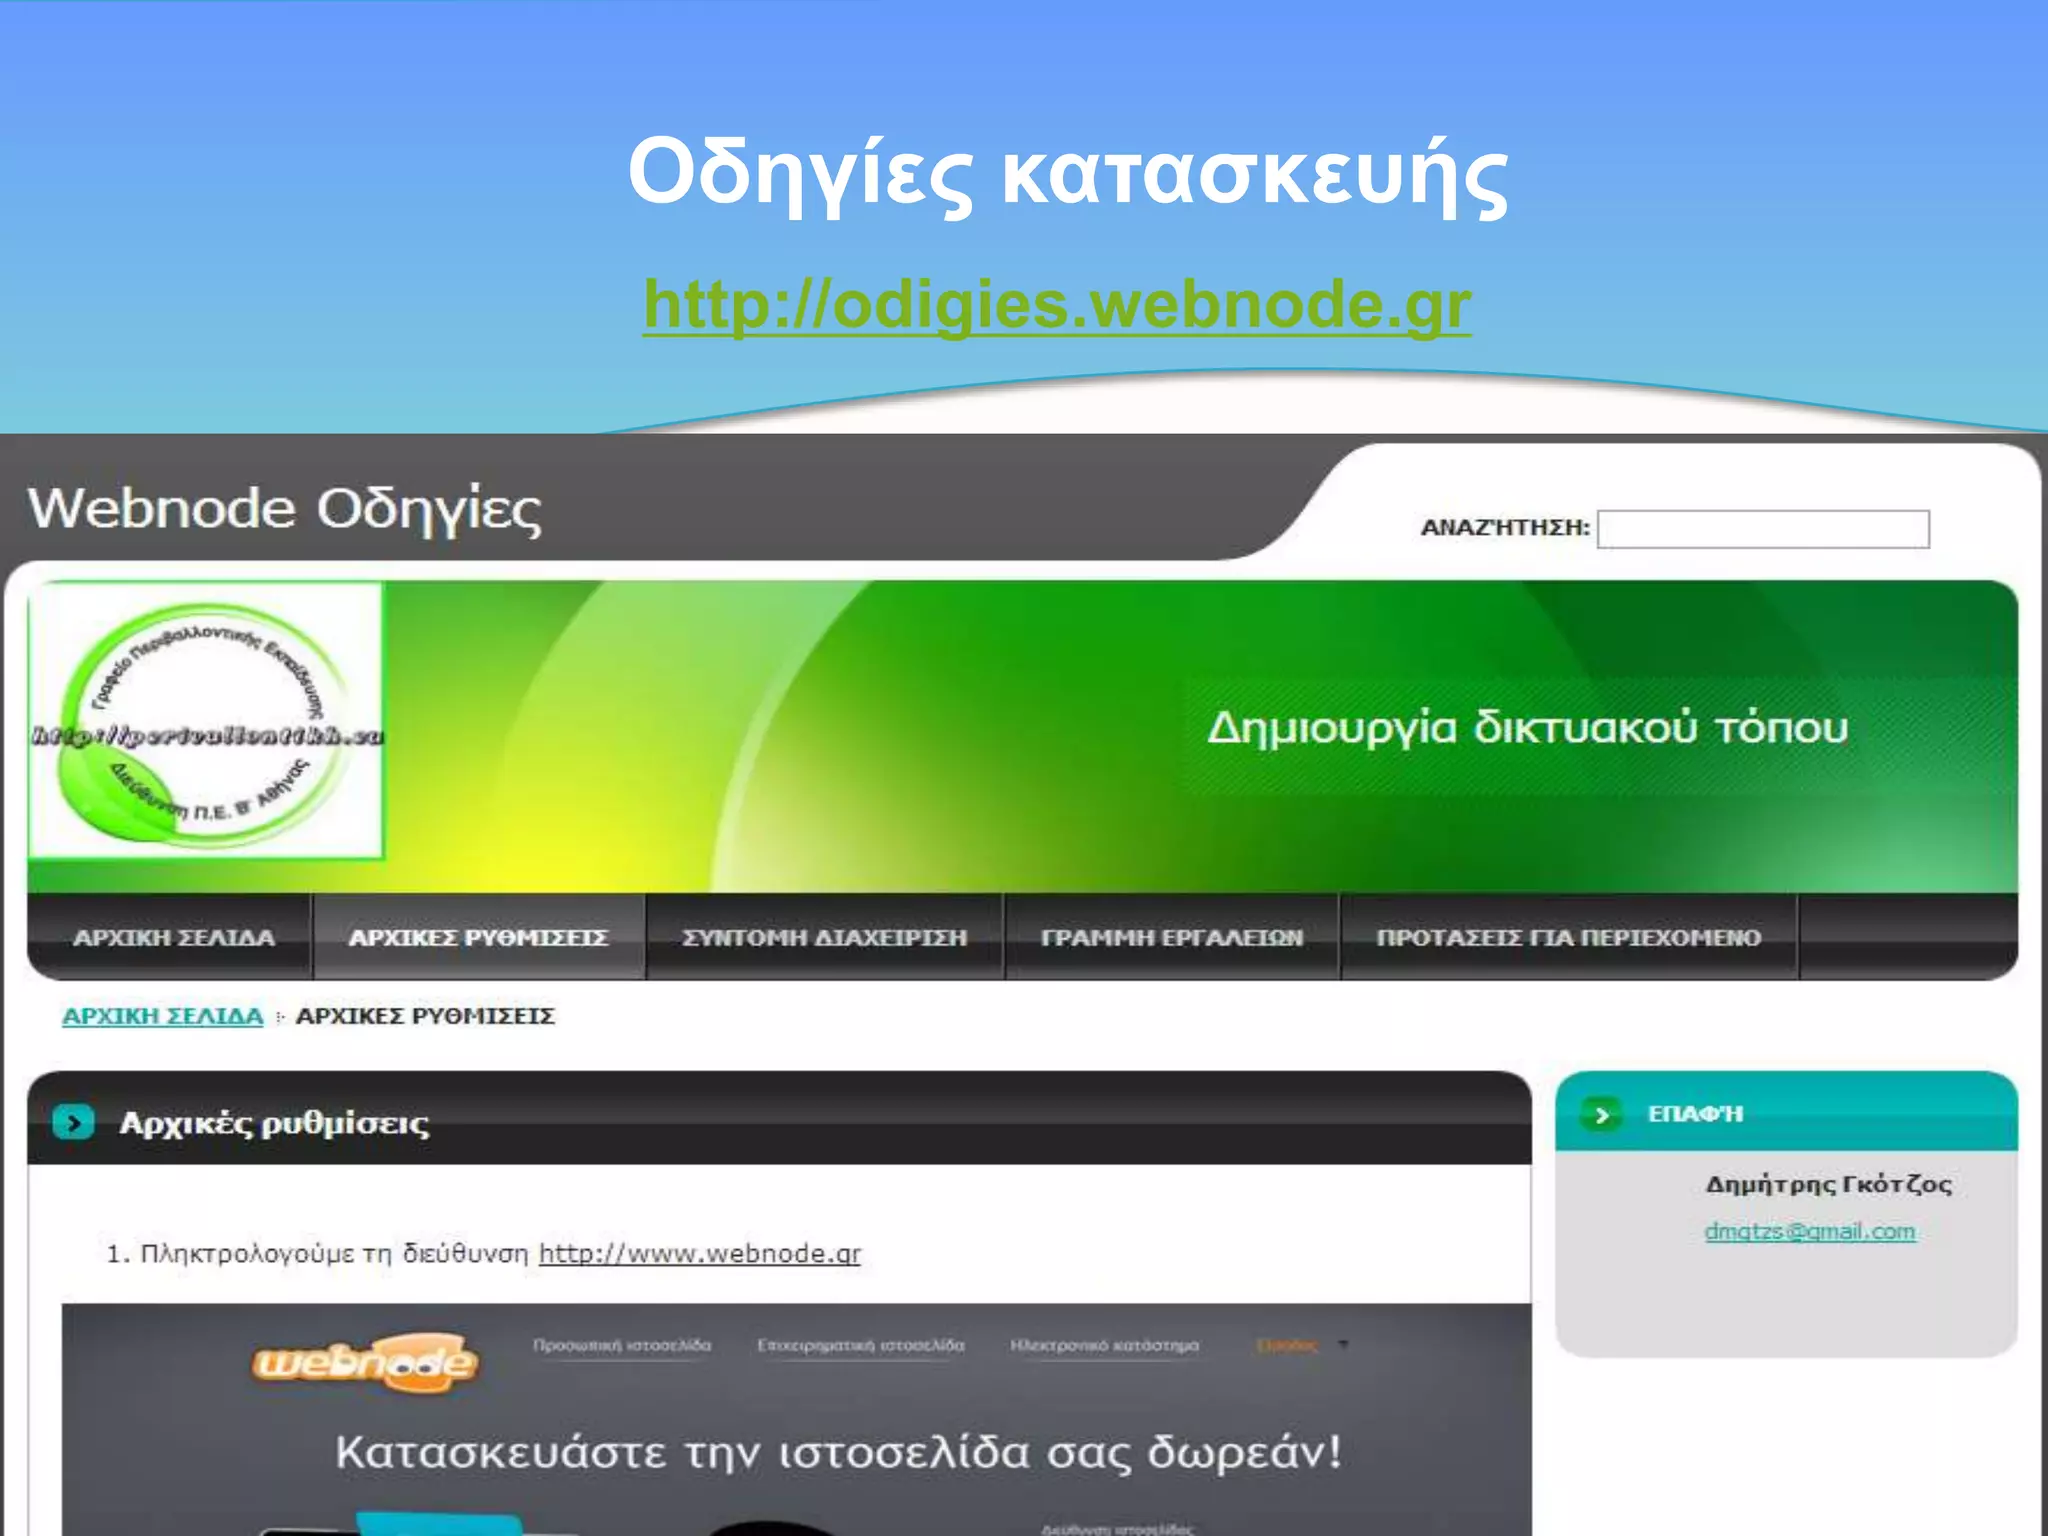Click the ΑΝΑΖΗΤΗΣΗ search input field
2048x1536 pixels.
(1763, 529)
